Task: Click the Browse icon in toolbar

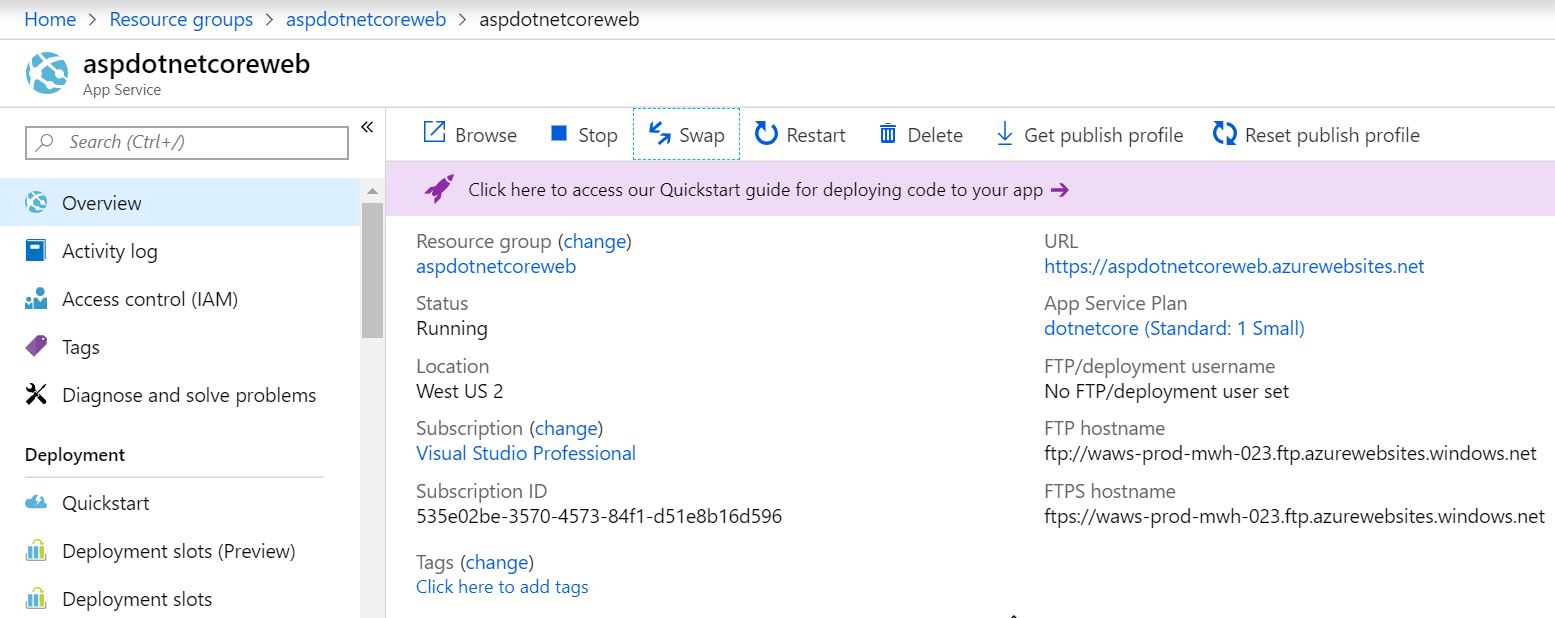Action: coord(434,133)
